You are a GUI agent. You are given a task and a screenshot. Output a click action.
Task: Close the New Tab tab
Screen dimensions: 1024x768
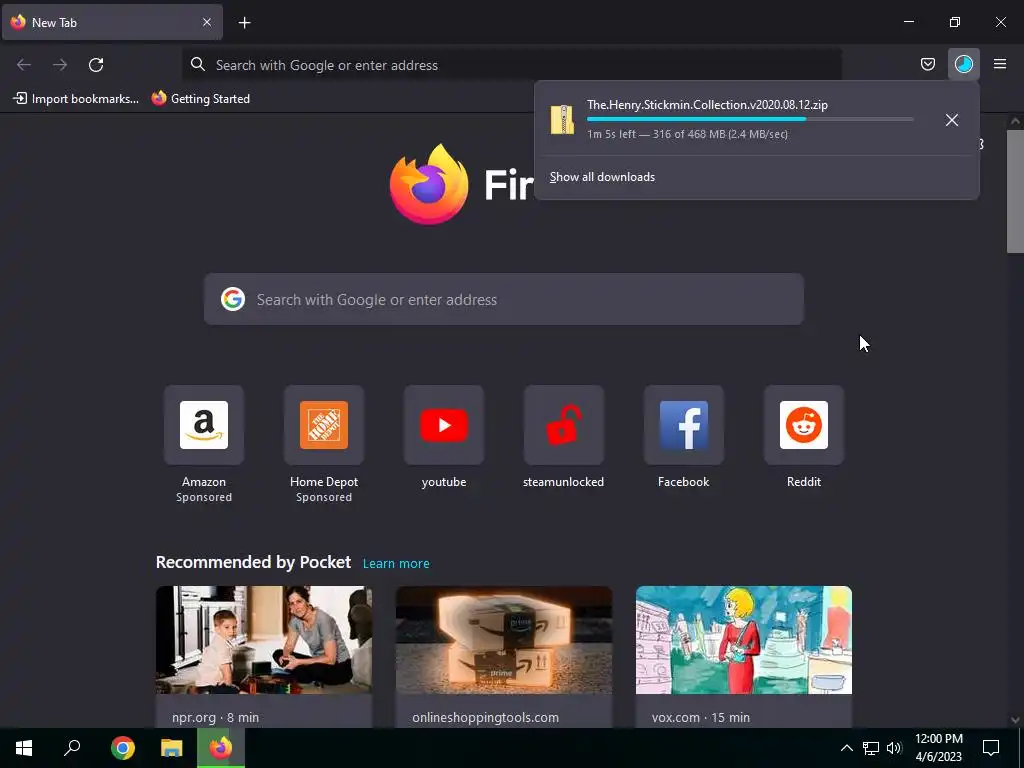206,22
